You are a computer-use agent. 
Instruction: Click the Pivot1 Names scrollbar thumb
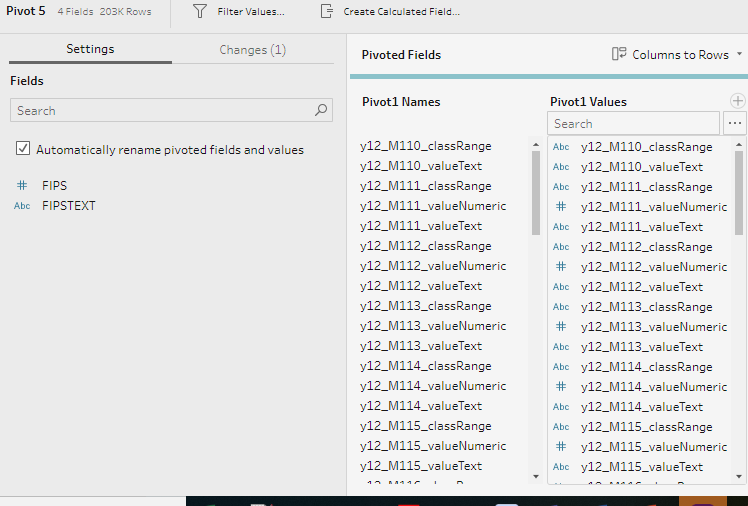[x=536, y=193]
